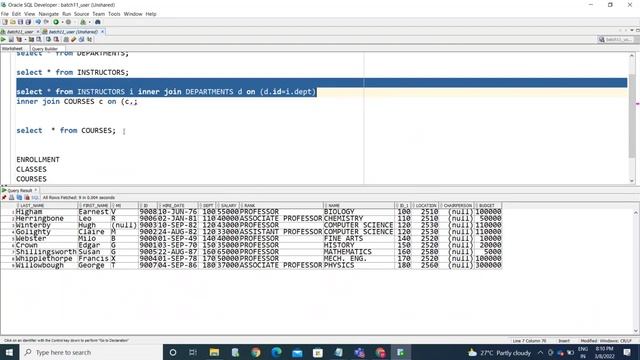Click the Save icon in main toolbar
This screenshot has height=360, width=640.
(20, 22)
